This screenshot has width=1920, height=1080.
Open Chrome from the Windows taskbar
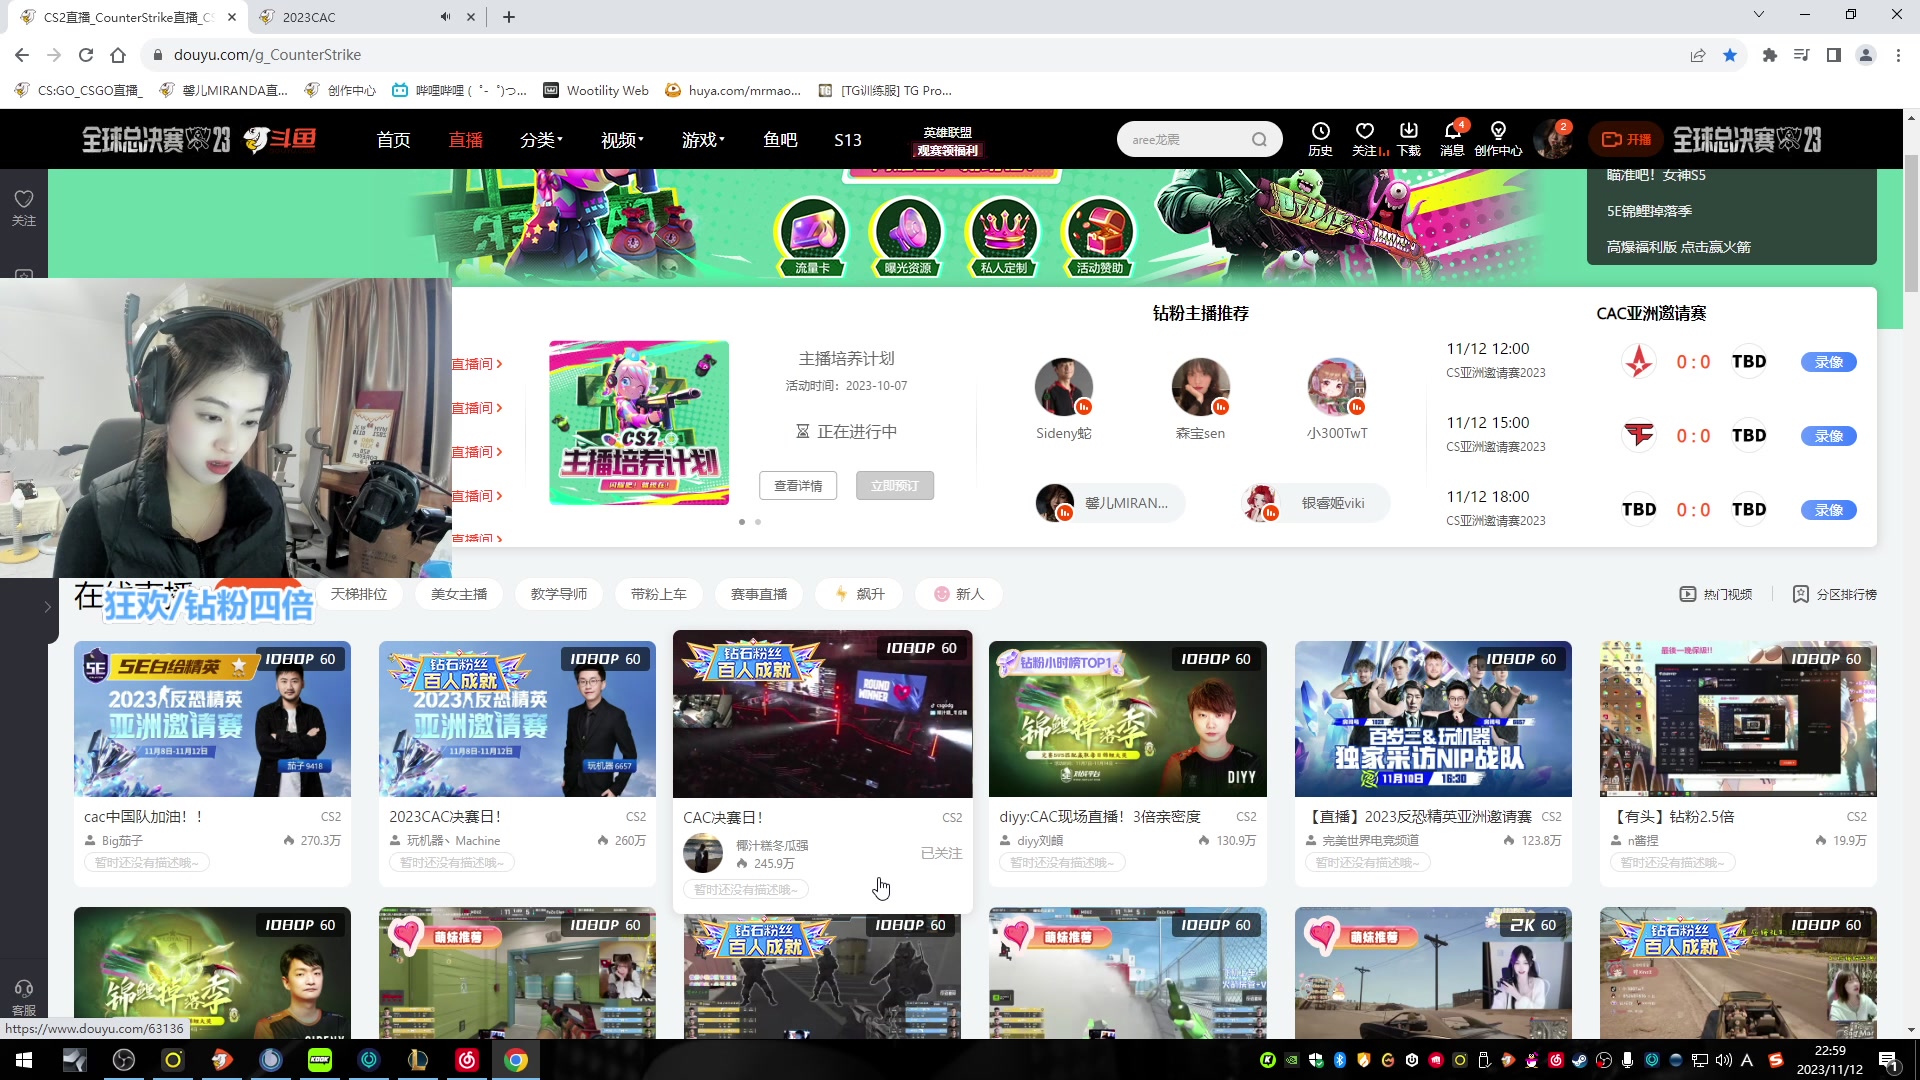(x=516, y=1060)
